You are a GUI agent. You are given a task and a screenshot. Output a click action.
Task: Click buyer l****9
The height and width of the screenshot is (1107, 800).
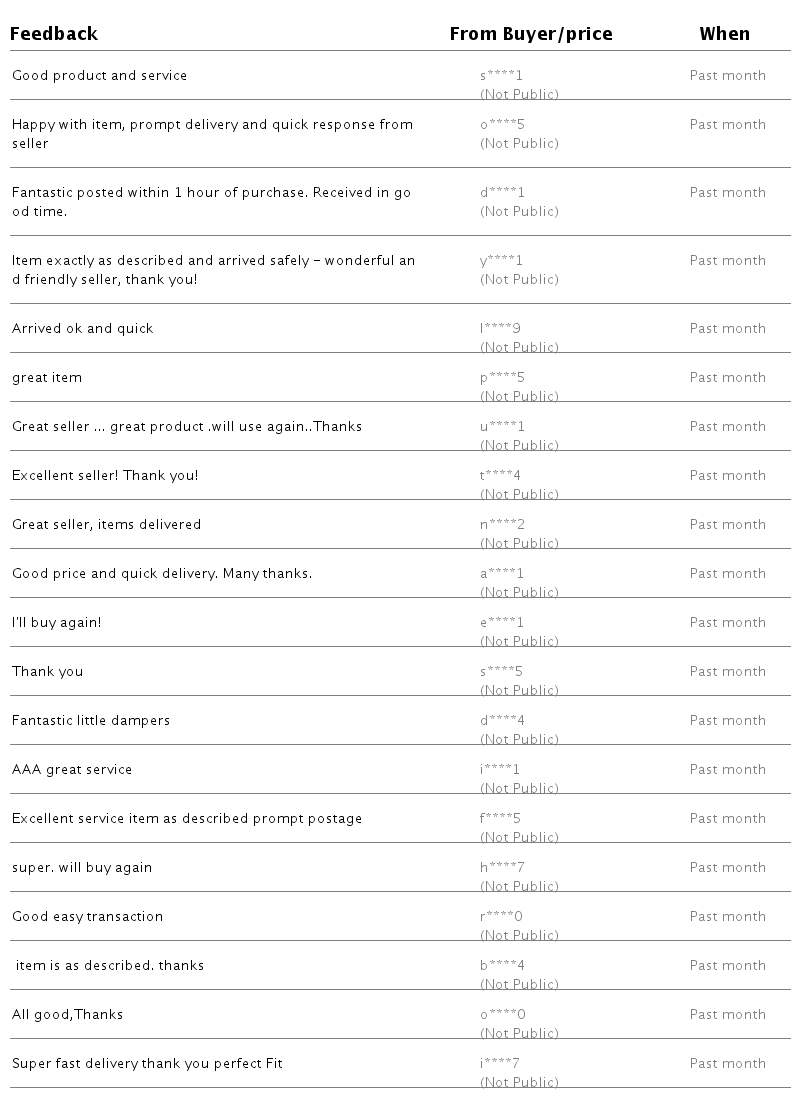[500, 328]
